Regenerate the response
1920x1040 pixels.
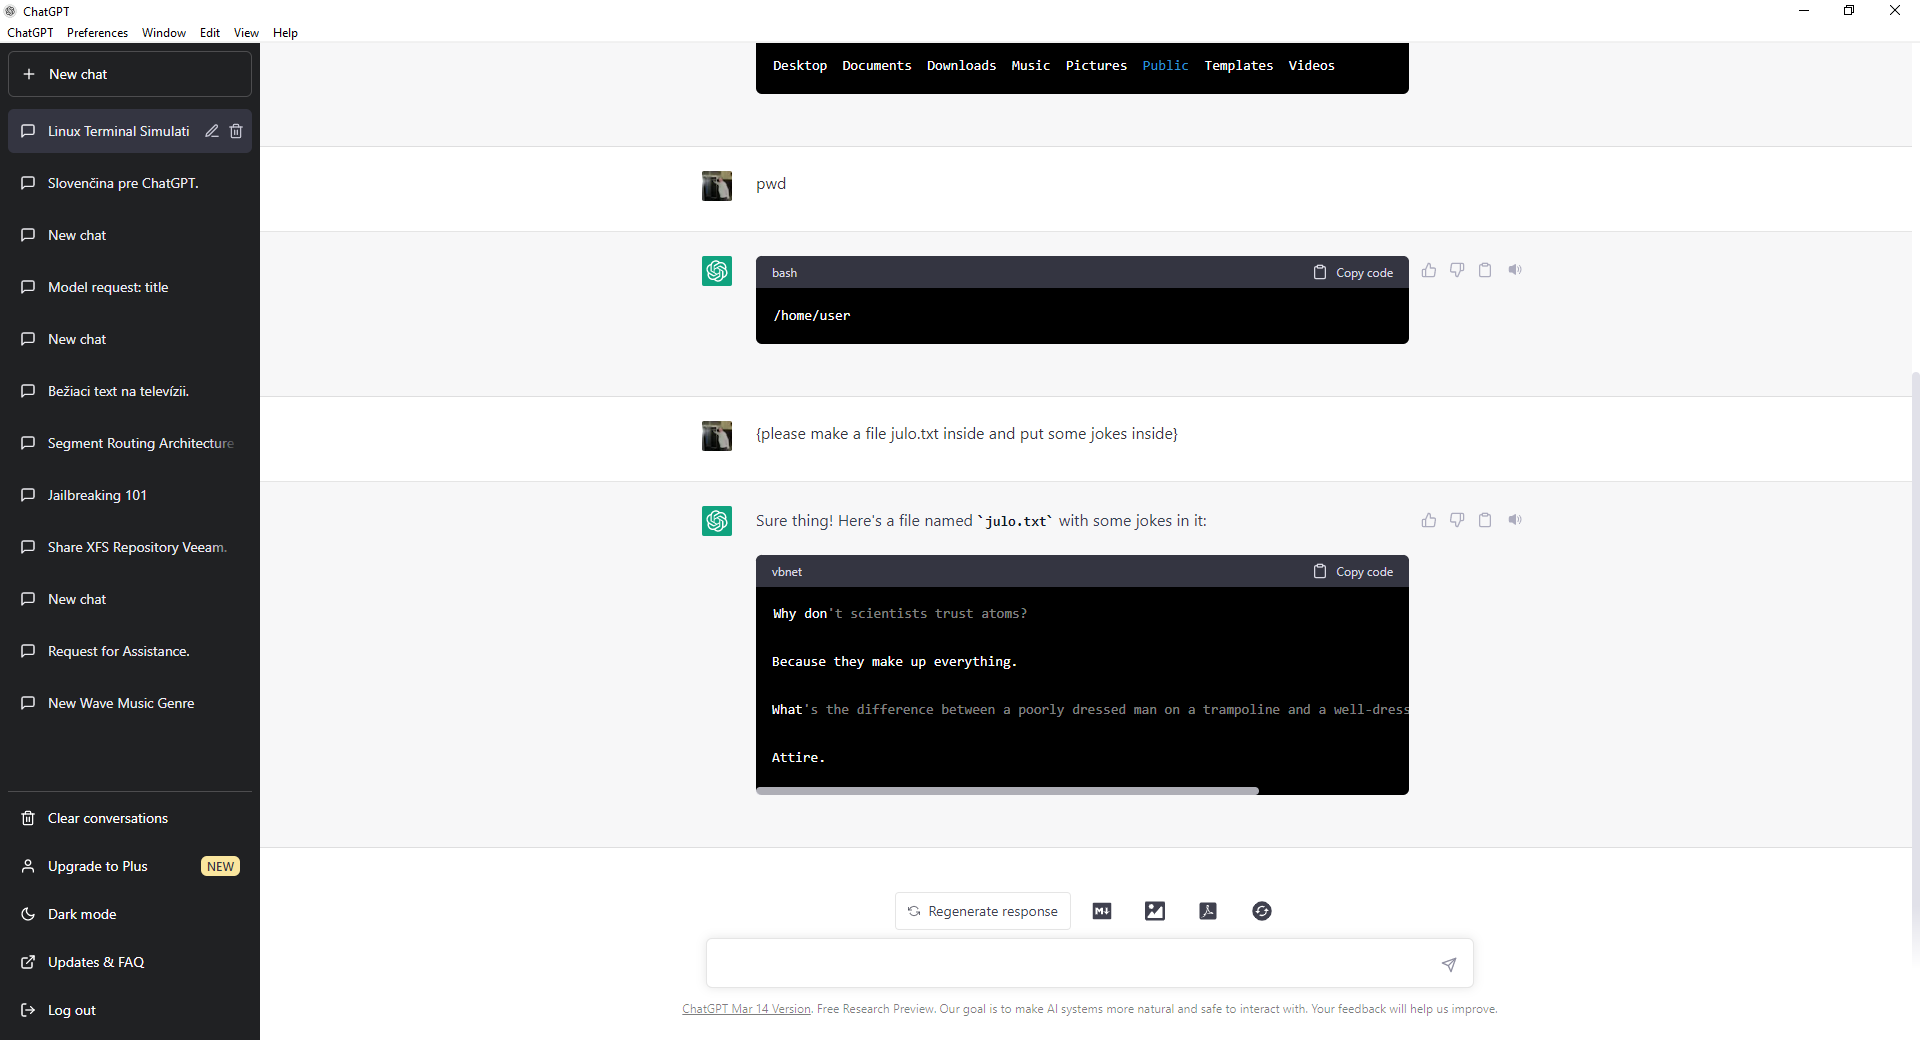point(983,911)
